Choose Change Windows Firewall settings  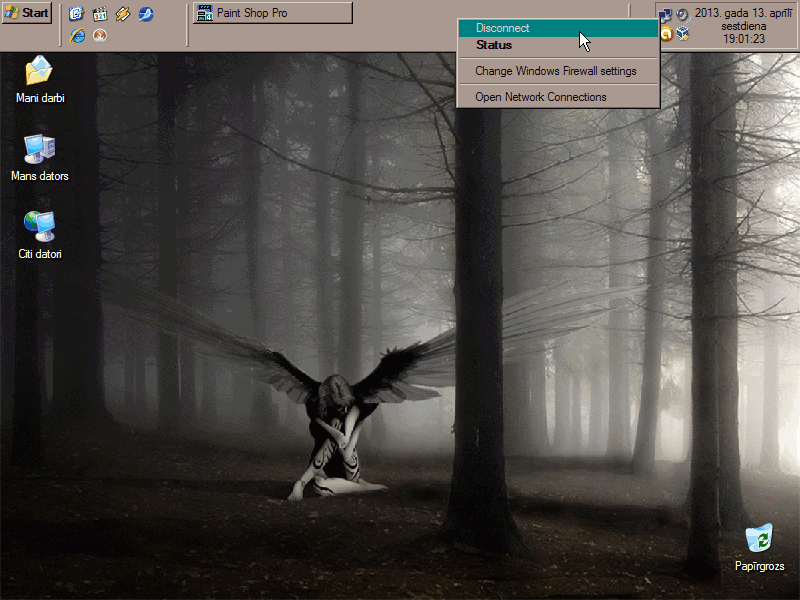click(x=558, y=71)
